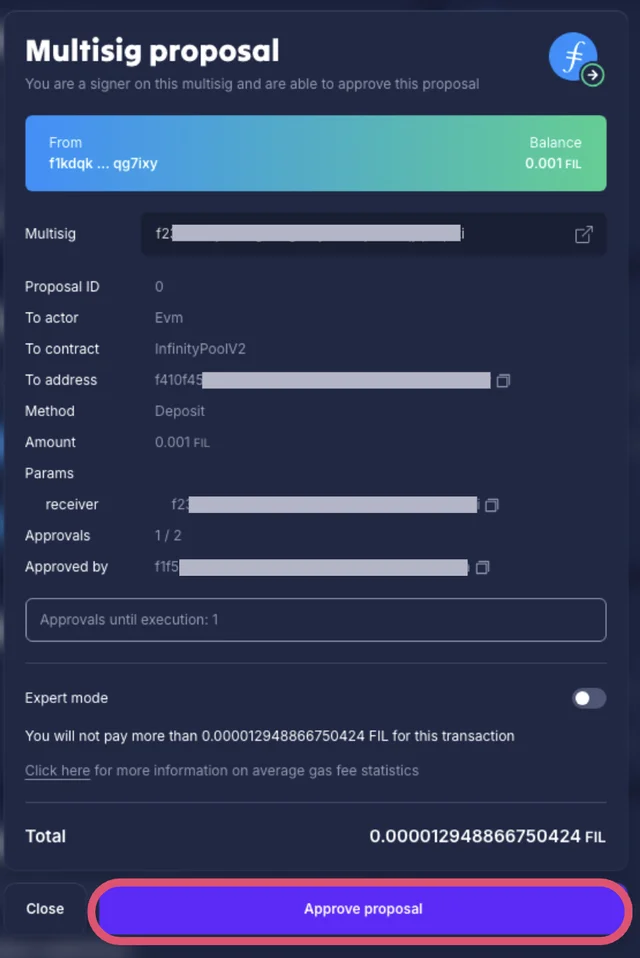Click the InfinityPoolV2 contract name
This screenshot has height=958, width=640.
pos(200,349)
